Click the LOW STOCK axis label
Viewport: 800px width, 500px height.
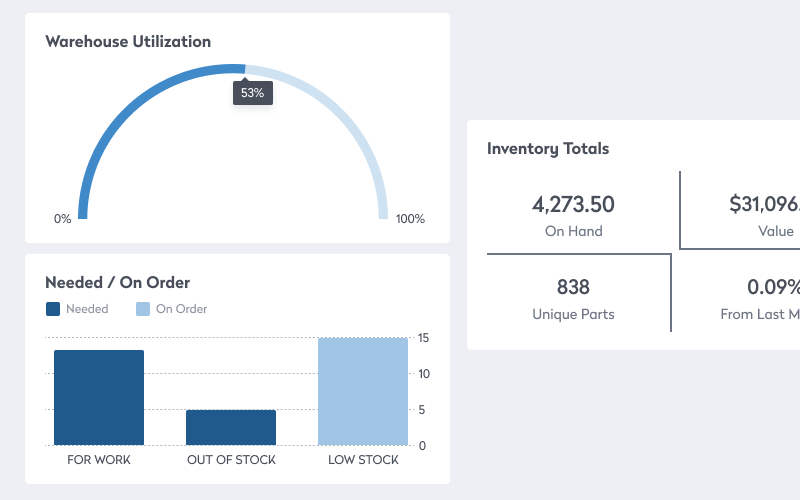click(x=363, y=460)
